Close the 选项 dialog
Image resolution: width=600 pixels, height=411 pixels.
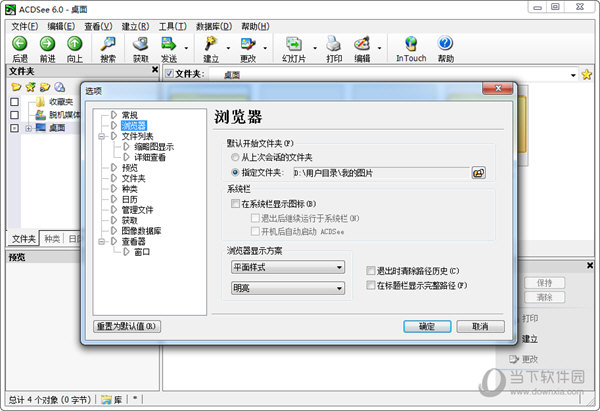[x=497, y=88]
